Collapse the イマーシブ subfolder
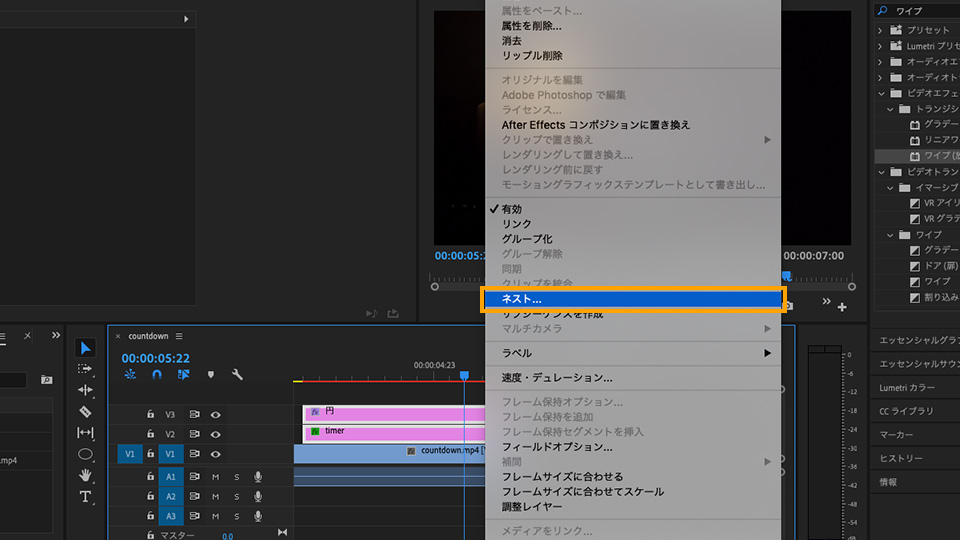The image size is (960, 540). (890, 188)
